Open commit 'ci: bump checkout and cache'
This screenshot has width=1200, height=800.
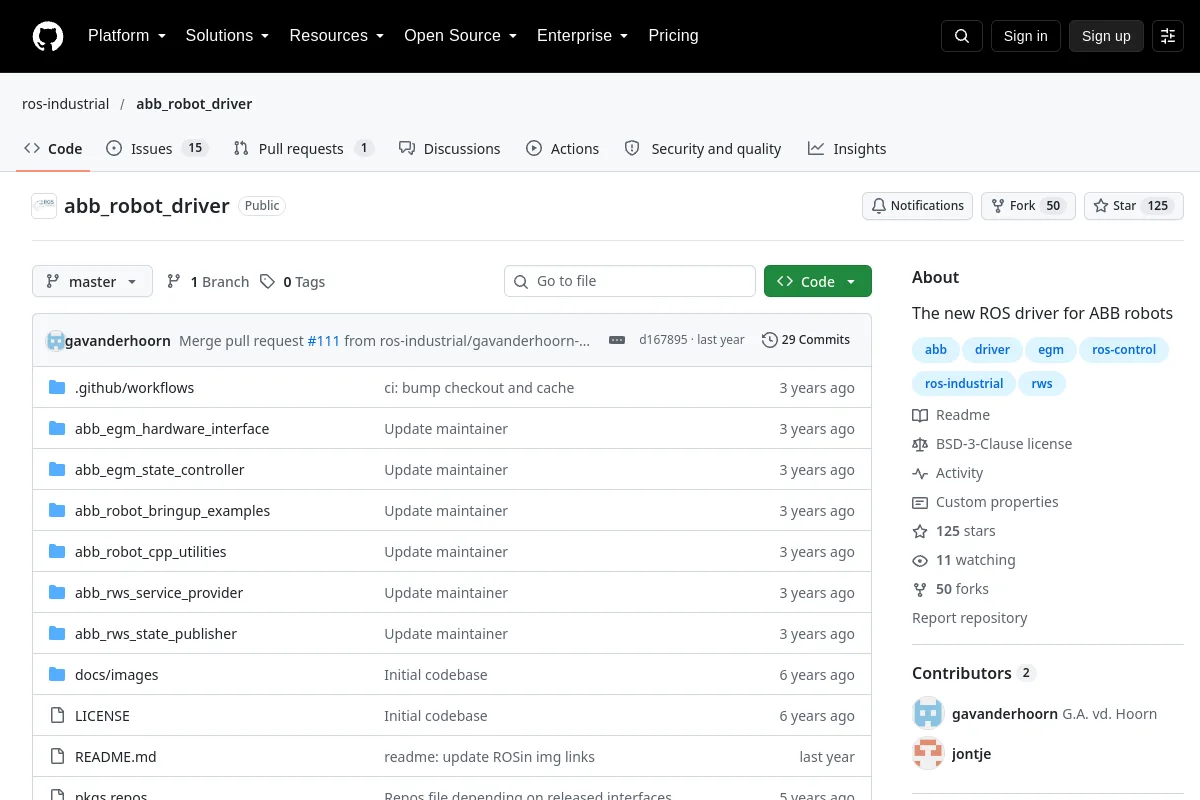point(479,388)
